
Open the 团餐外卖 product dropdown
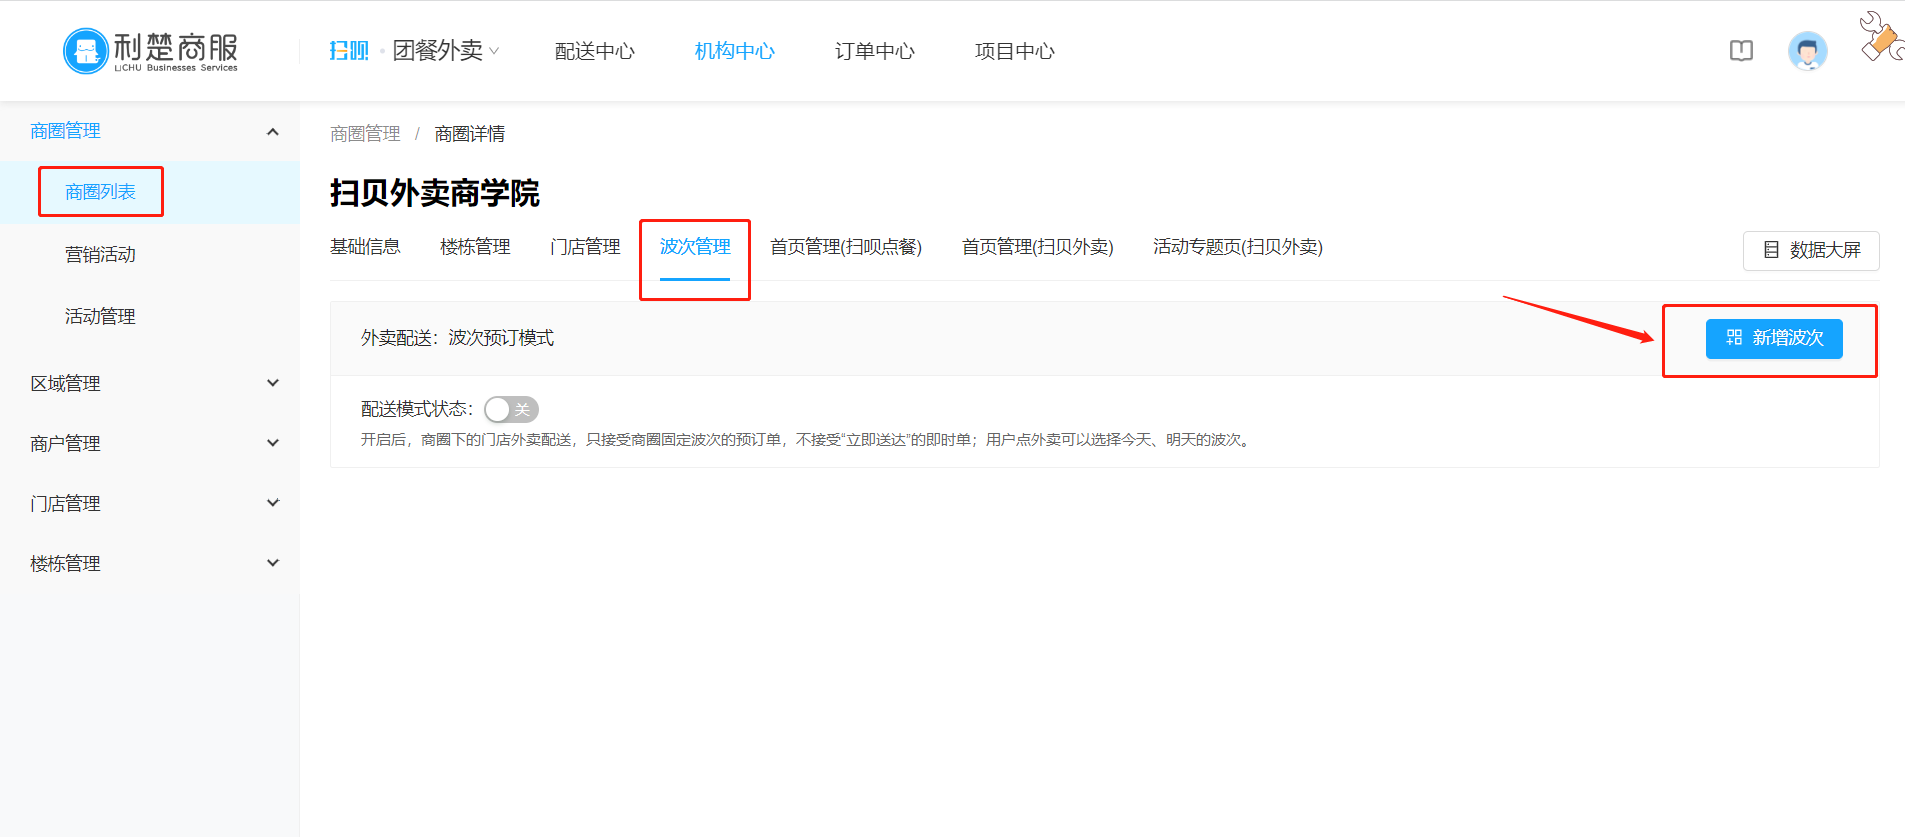point(446,51)
